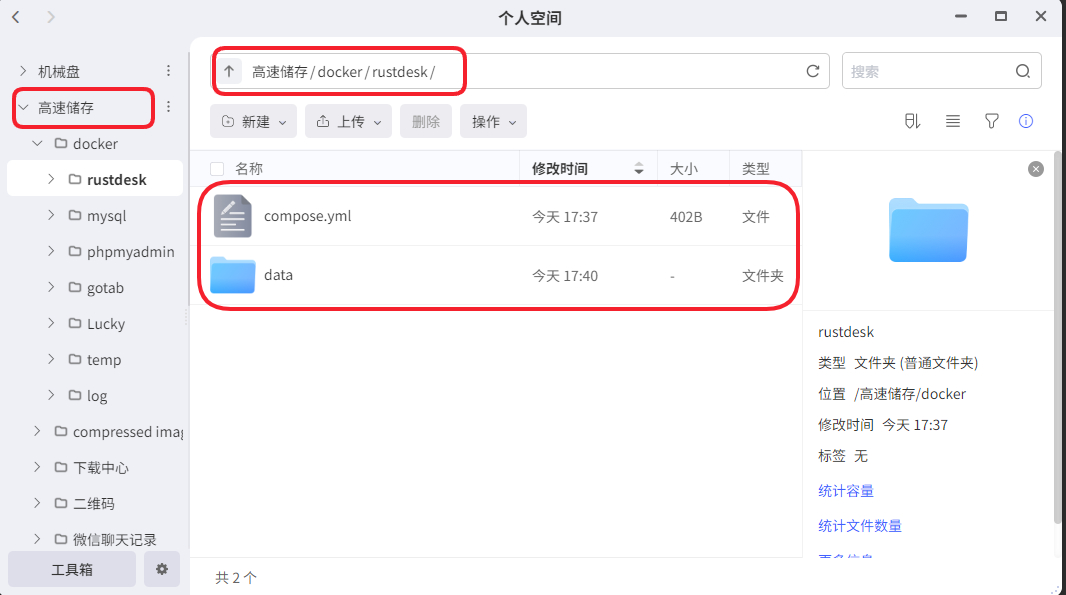Maximize the 个人空间 window
The height and width of the screenshot is (595, 1066).
click(x=1001, y=16)
